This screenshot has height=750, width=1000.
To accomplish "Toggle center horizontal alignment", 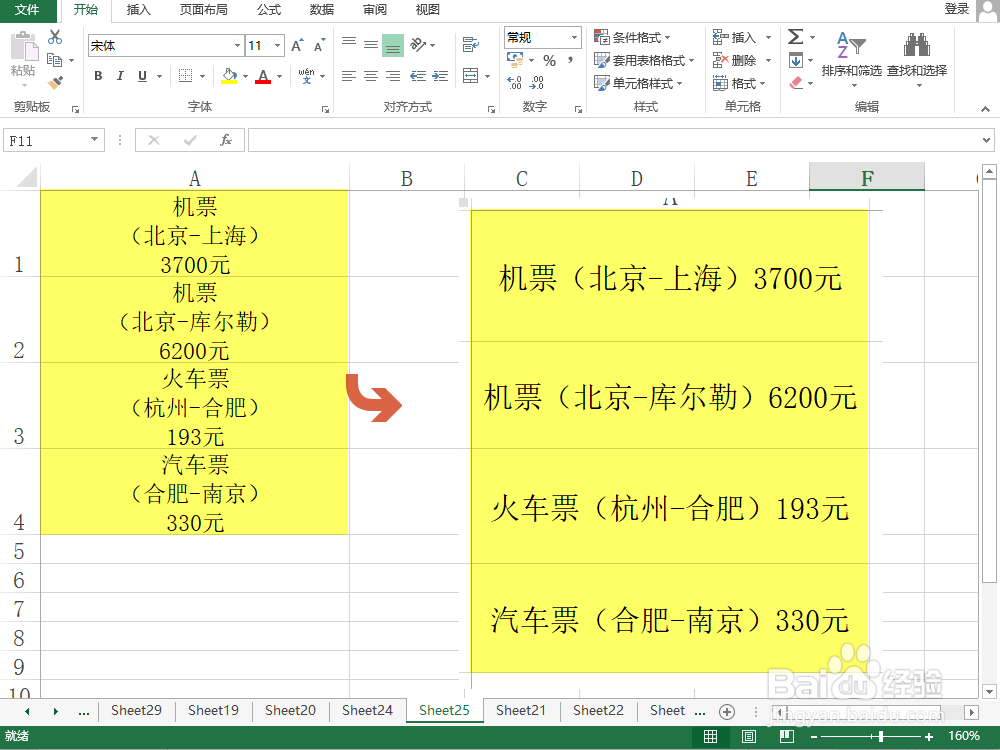I will 371,77.
